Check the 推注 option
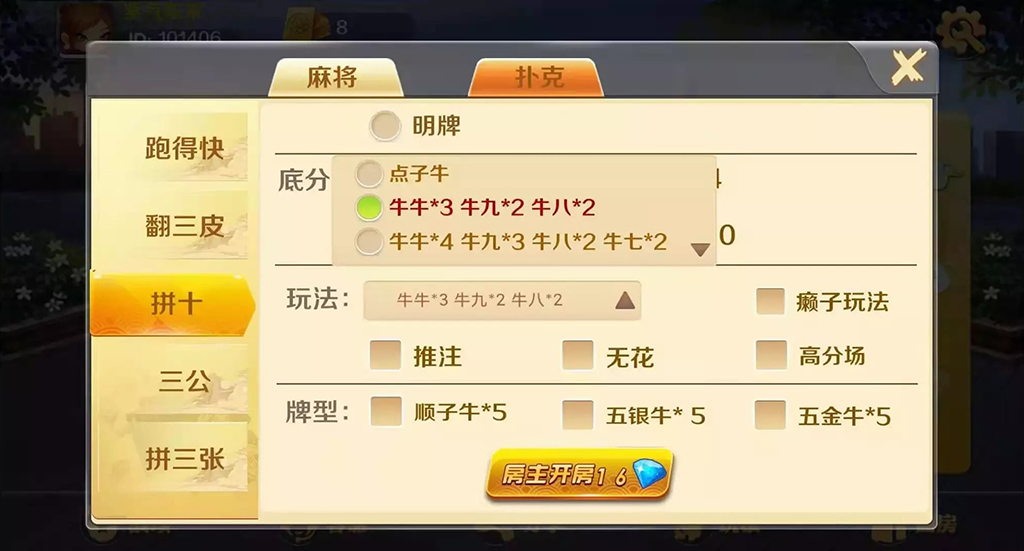The image size is (1024, 551). [x=385, y=355]
